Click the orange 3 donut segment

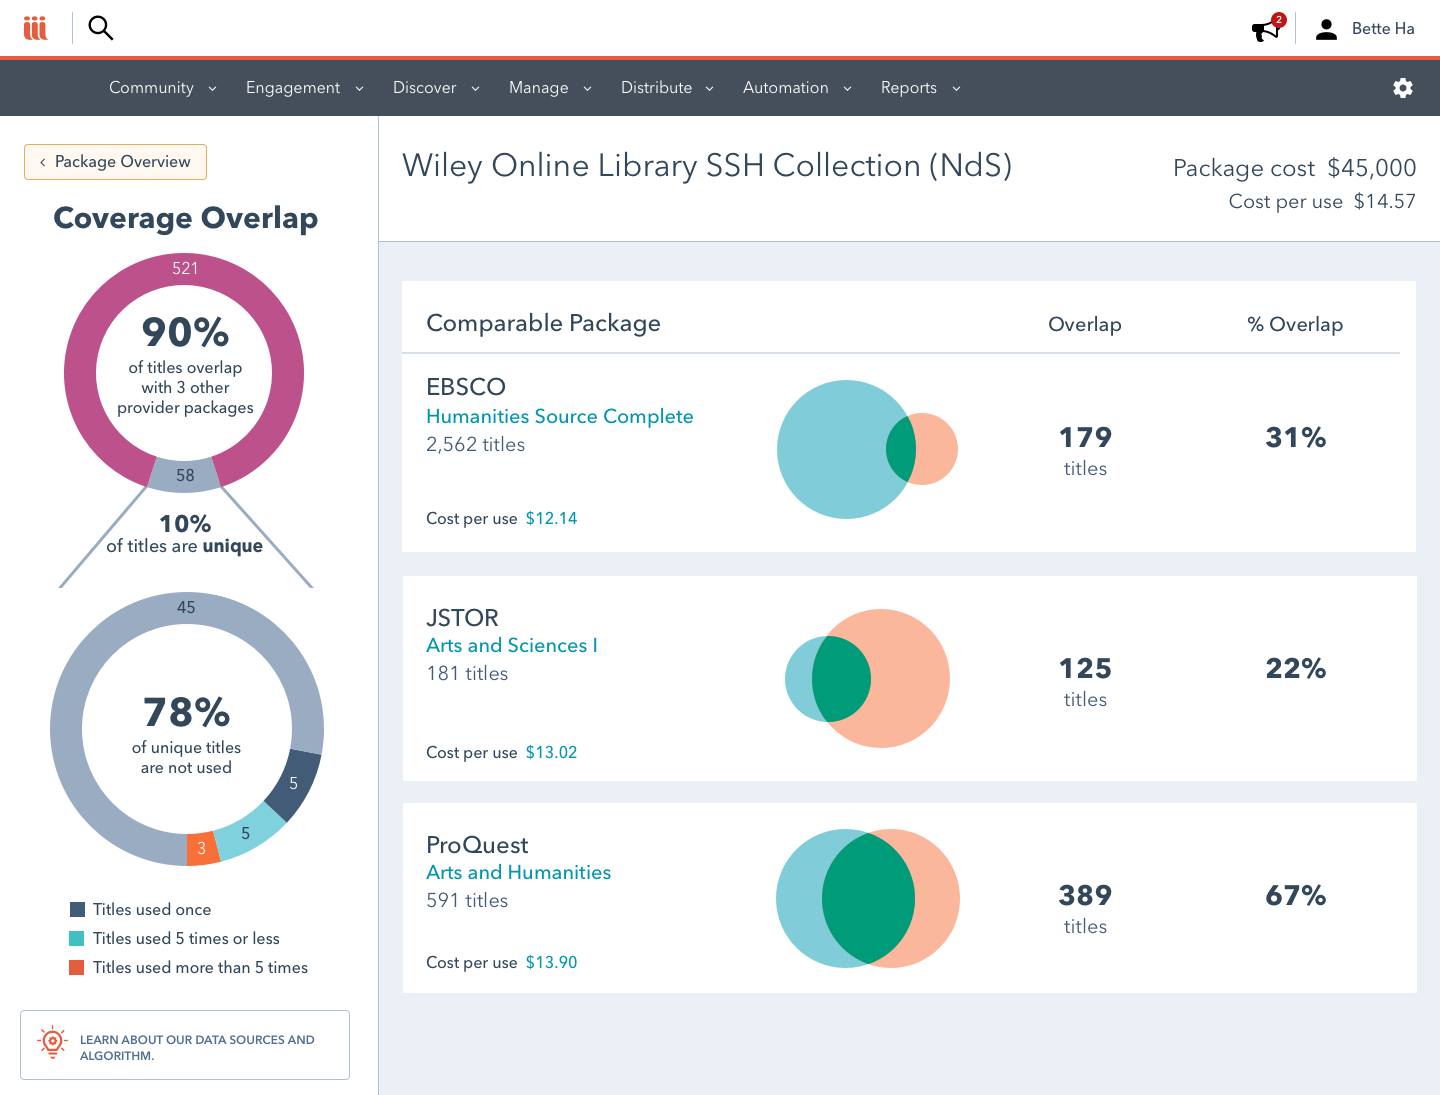click(x=202, y=848)
